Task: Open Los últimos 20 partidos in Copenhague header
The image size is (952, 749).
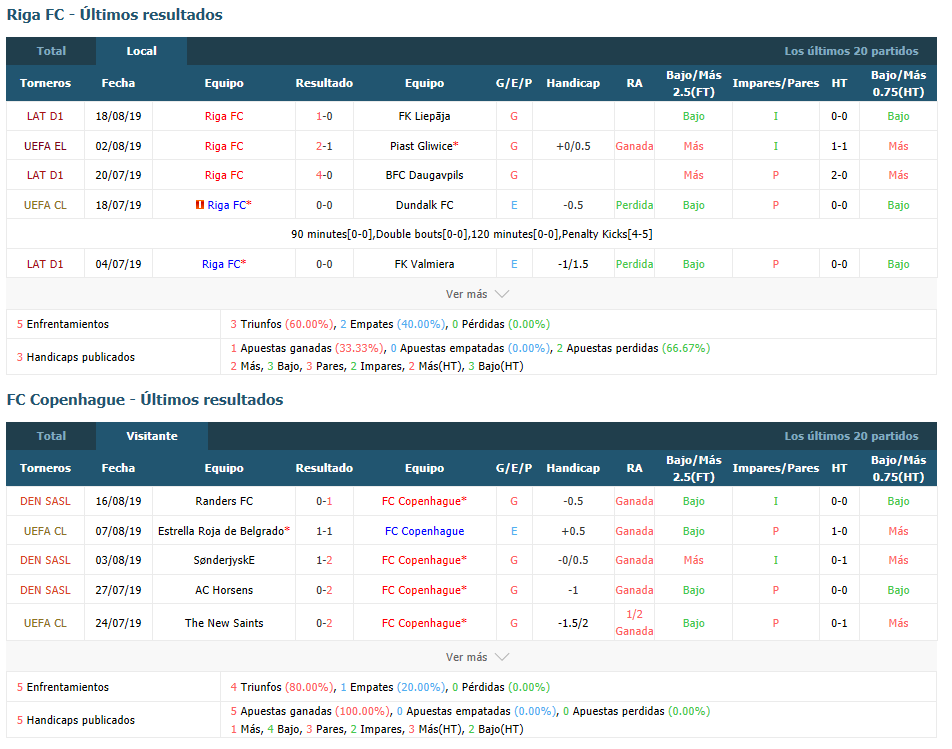Action: click(851, 436)
